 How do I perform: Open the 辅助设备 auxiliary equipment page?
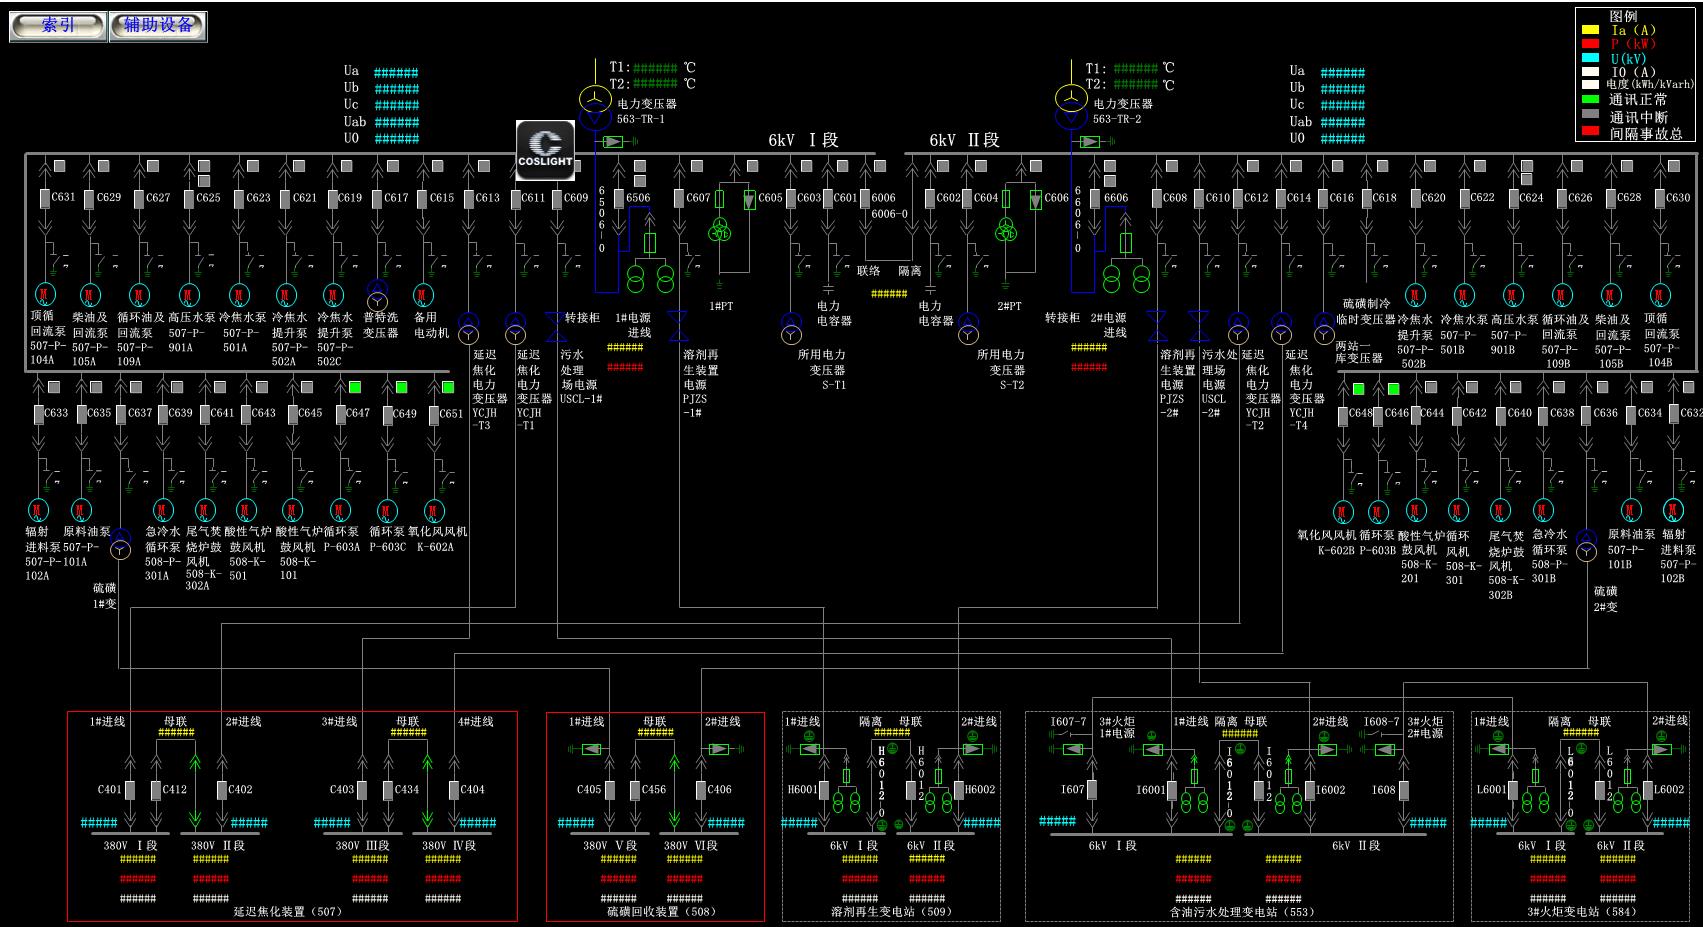coord(158,26)
